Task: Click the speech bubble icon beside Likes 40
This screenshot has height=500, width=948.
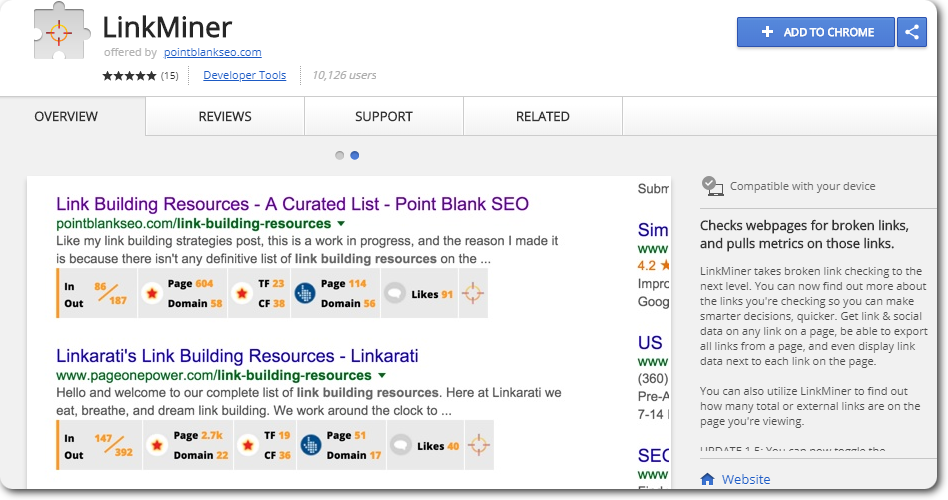Action: (400, 445)
